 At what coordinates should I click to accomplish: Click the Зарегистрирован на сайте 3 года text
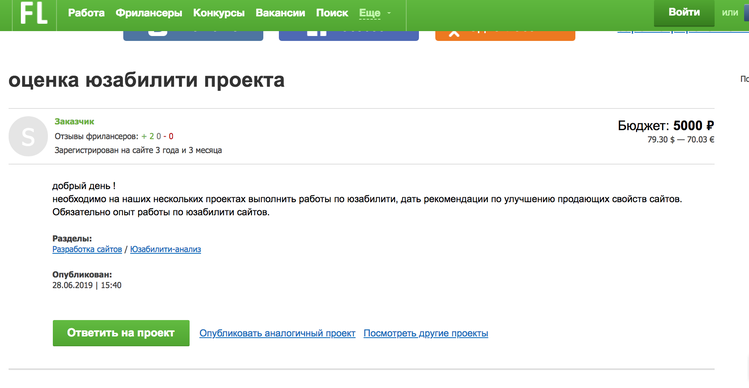coord(138,150)
